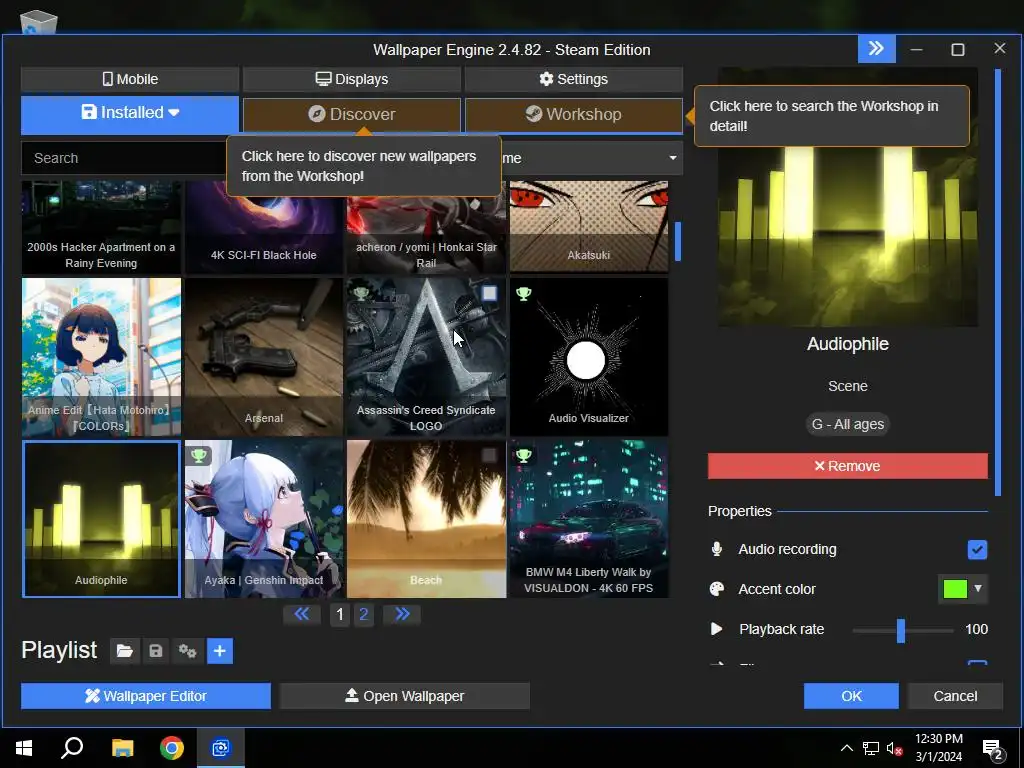The image size is (1024, 768).
Task: Disable Audio recording checkbox
Action: point(977,550)
